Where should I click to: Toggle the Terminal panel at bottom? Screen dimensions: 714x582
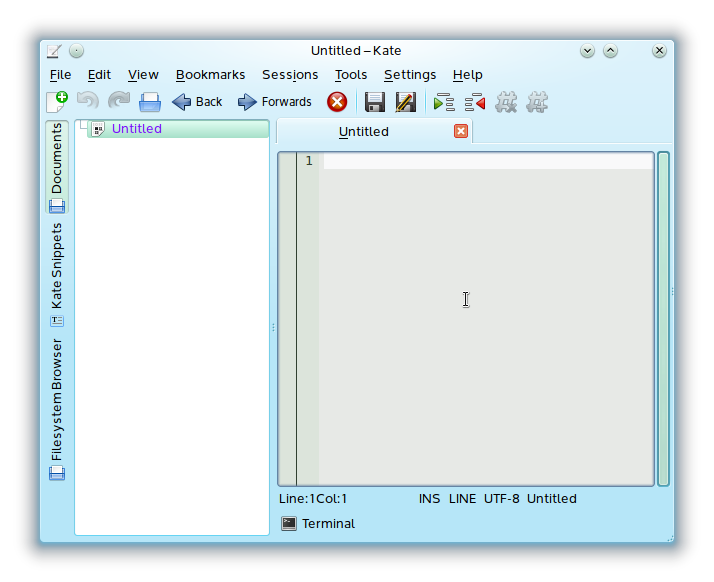[x=318, y=524]
